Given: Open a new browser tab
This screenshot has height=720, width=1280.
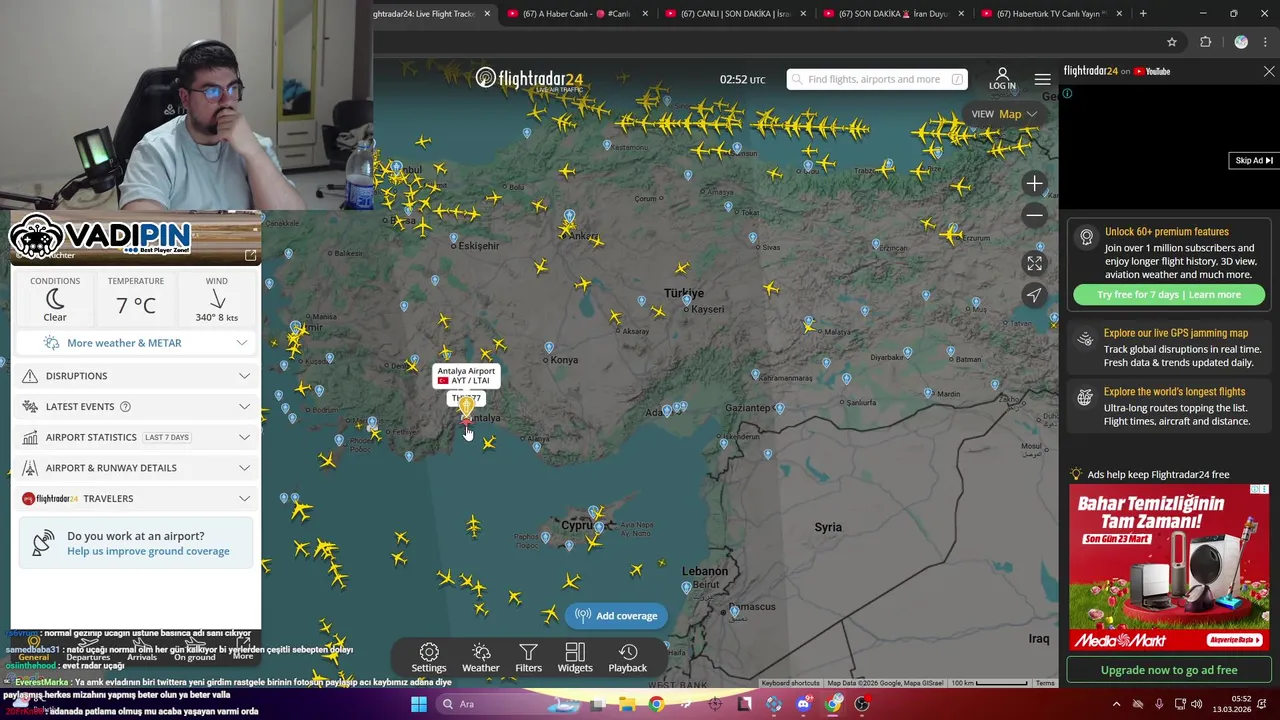Looking at the screenshot, I should (x=1143, y=14).
